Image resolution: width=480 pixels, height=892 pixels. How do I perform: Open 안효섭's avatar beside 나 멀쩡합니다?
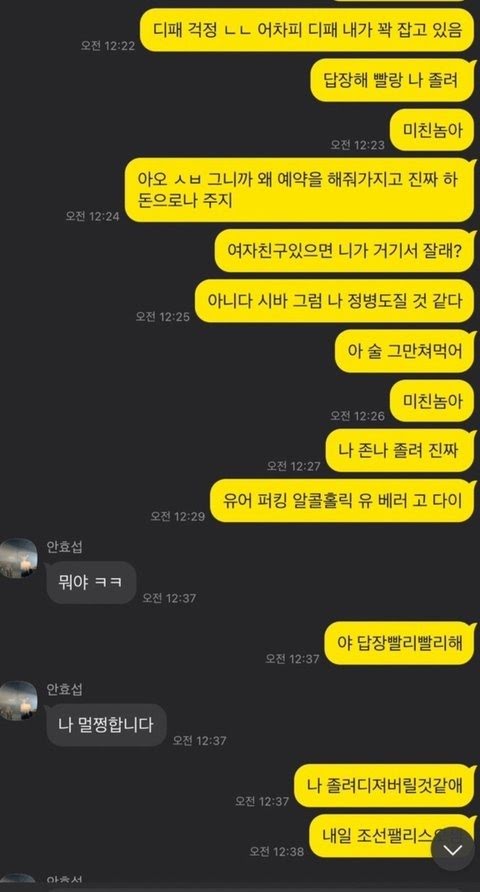pyautogui.click(x=19, y=701)
